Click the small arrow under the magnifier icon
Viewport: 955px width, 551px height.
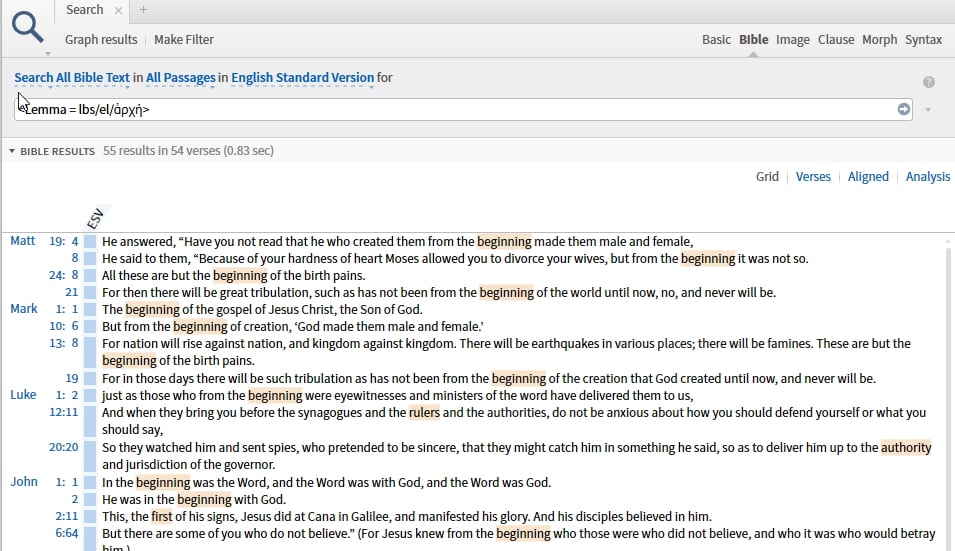(x=48, y=54)
